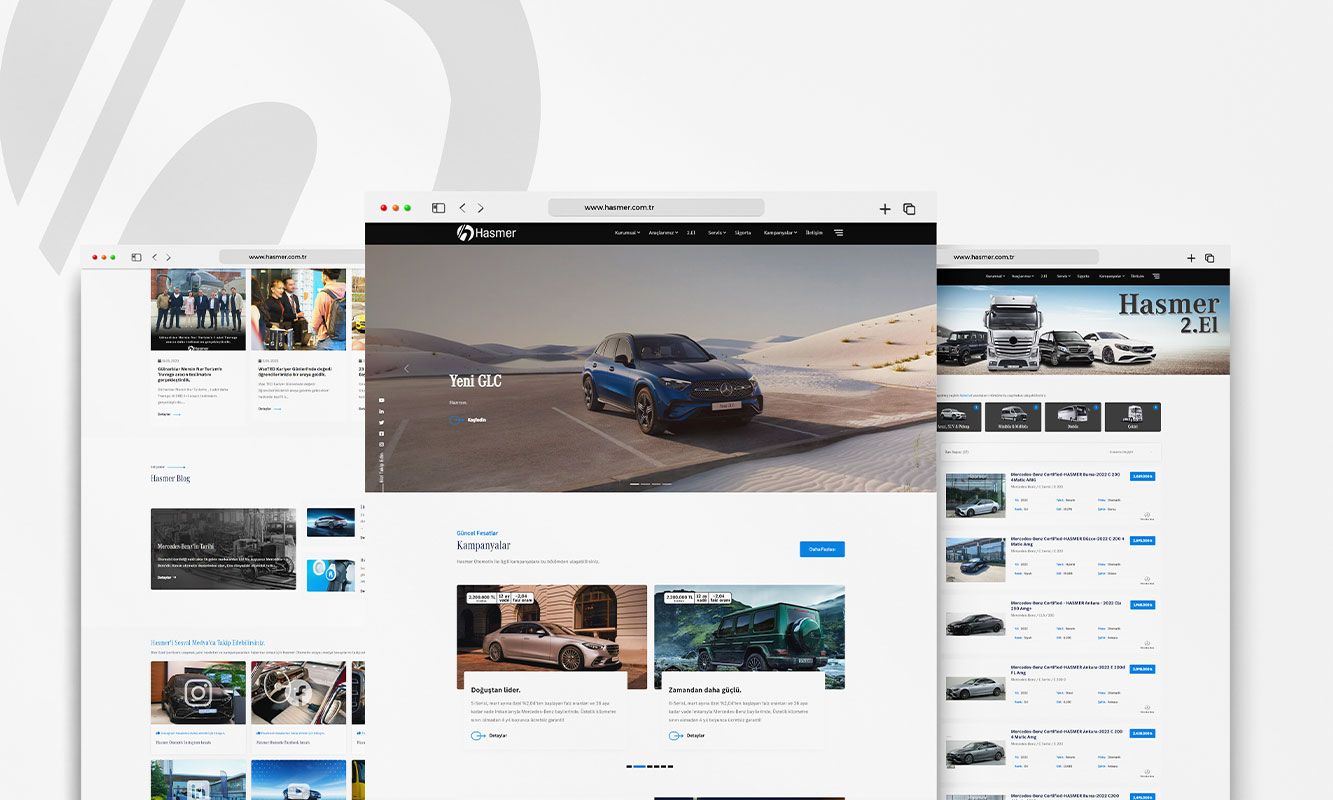Select the Çekici truck category

click(x=1133, y=417)
